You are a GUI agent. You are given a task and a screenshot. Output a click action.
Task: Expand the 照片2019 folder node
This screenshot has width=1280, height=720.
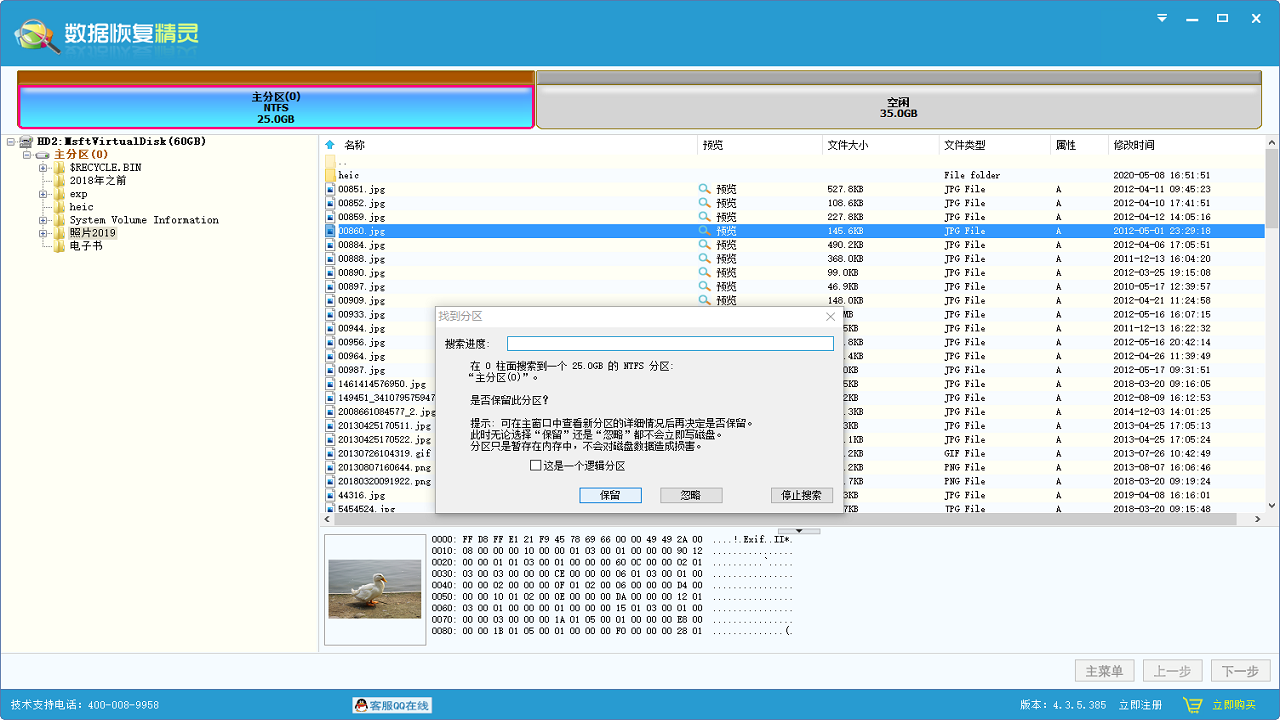click(43, 233)
